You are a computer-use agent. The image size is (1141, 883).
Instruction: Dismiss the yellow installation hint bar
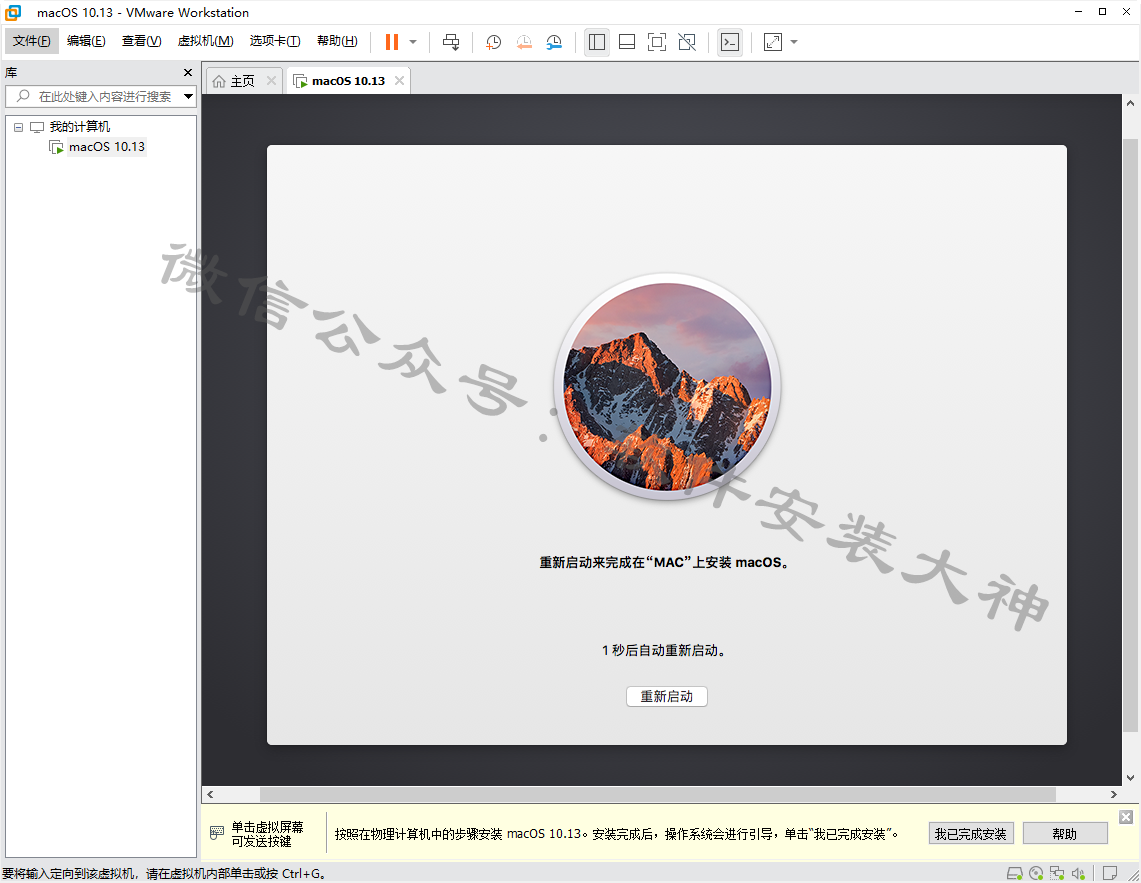point(1126,817)
